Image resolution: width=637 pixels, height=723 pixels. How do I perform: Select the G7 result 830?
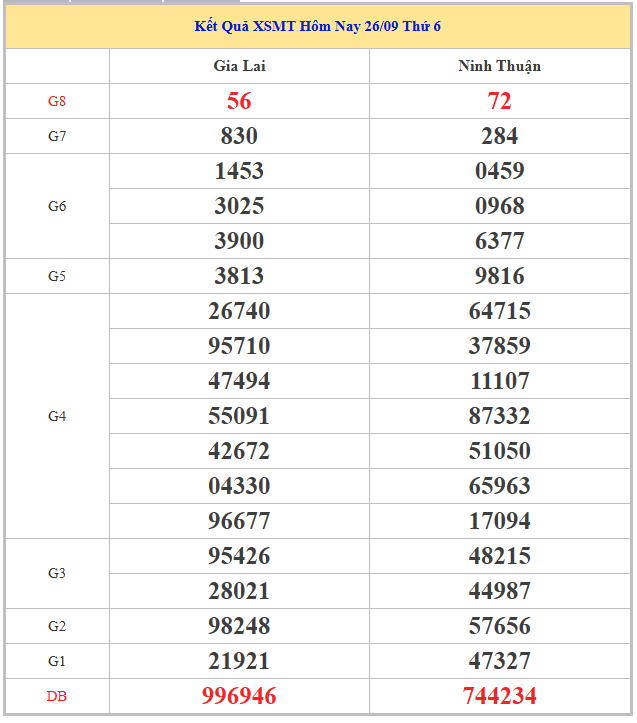click(x=239, y=136)
